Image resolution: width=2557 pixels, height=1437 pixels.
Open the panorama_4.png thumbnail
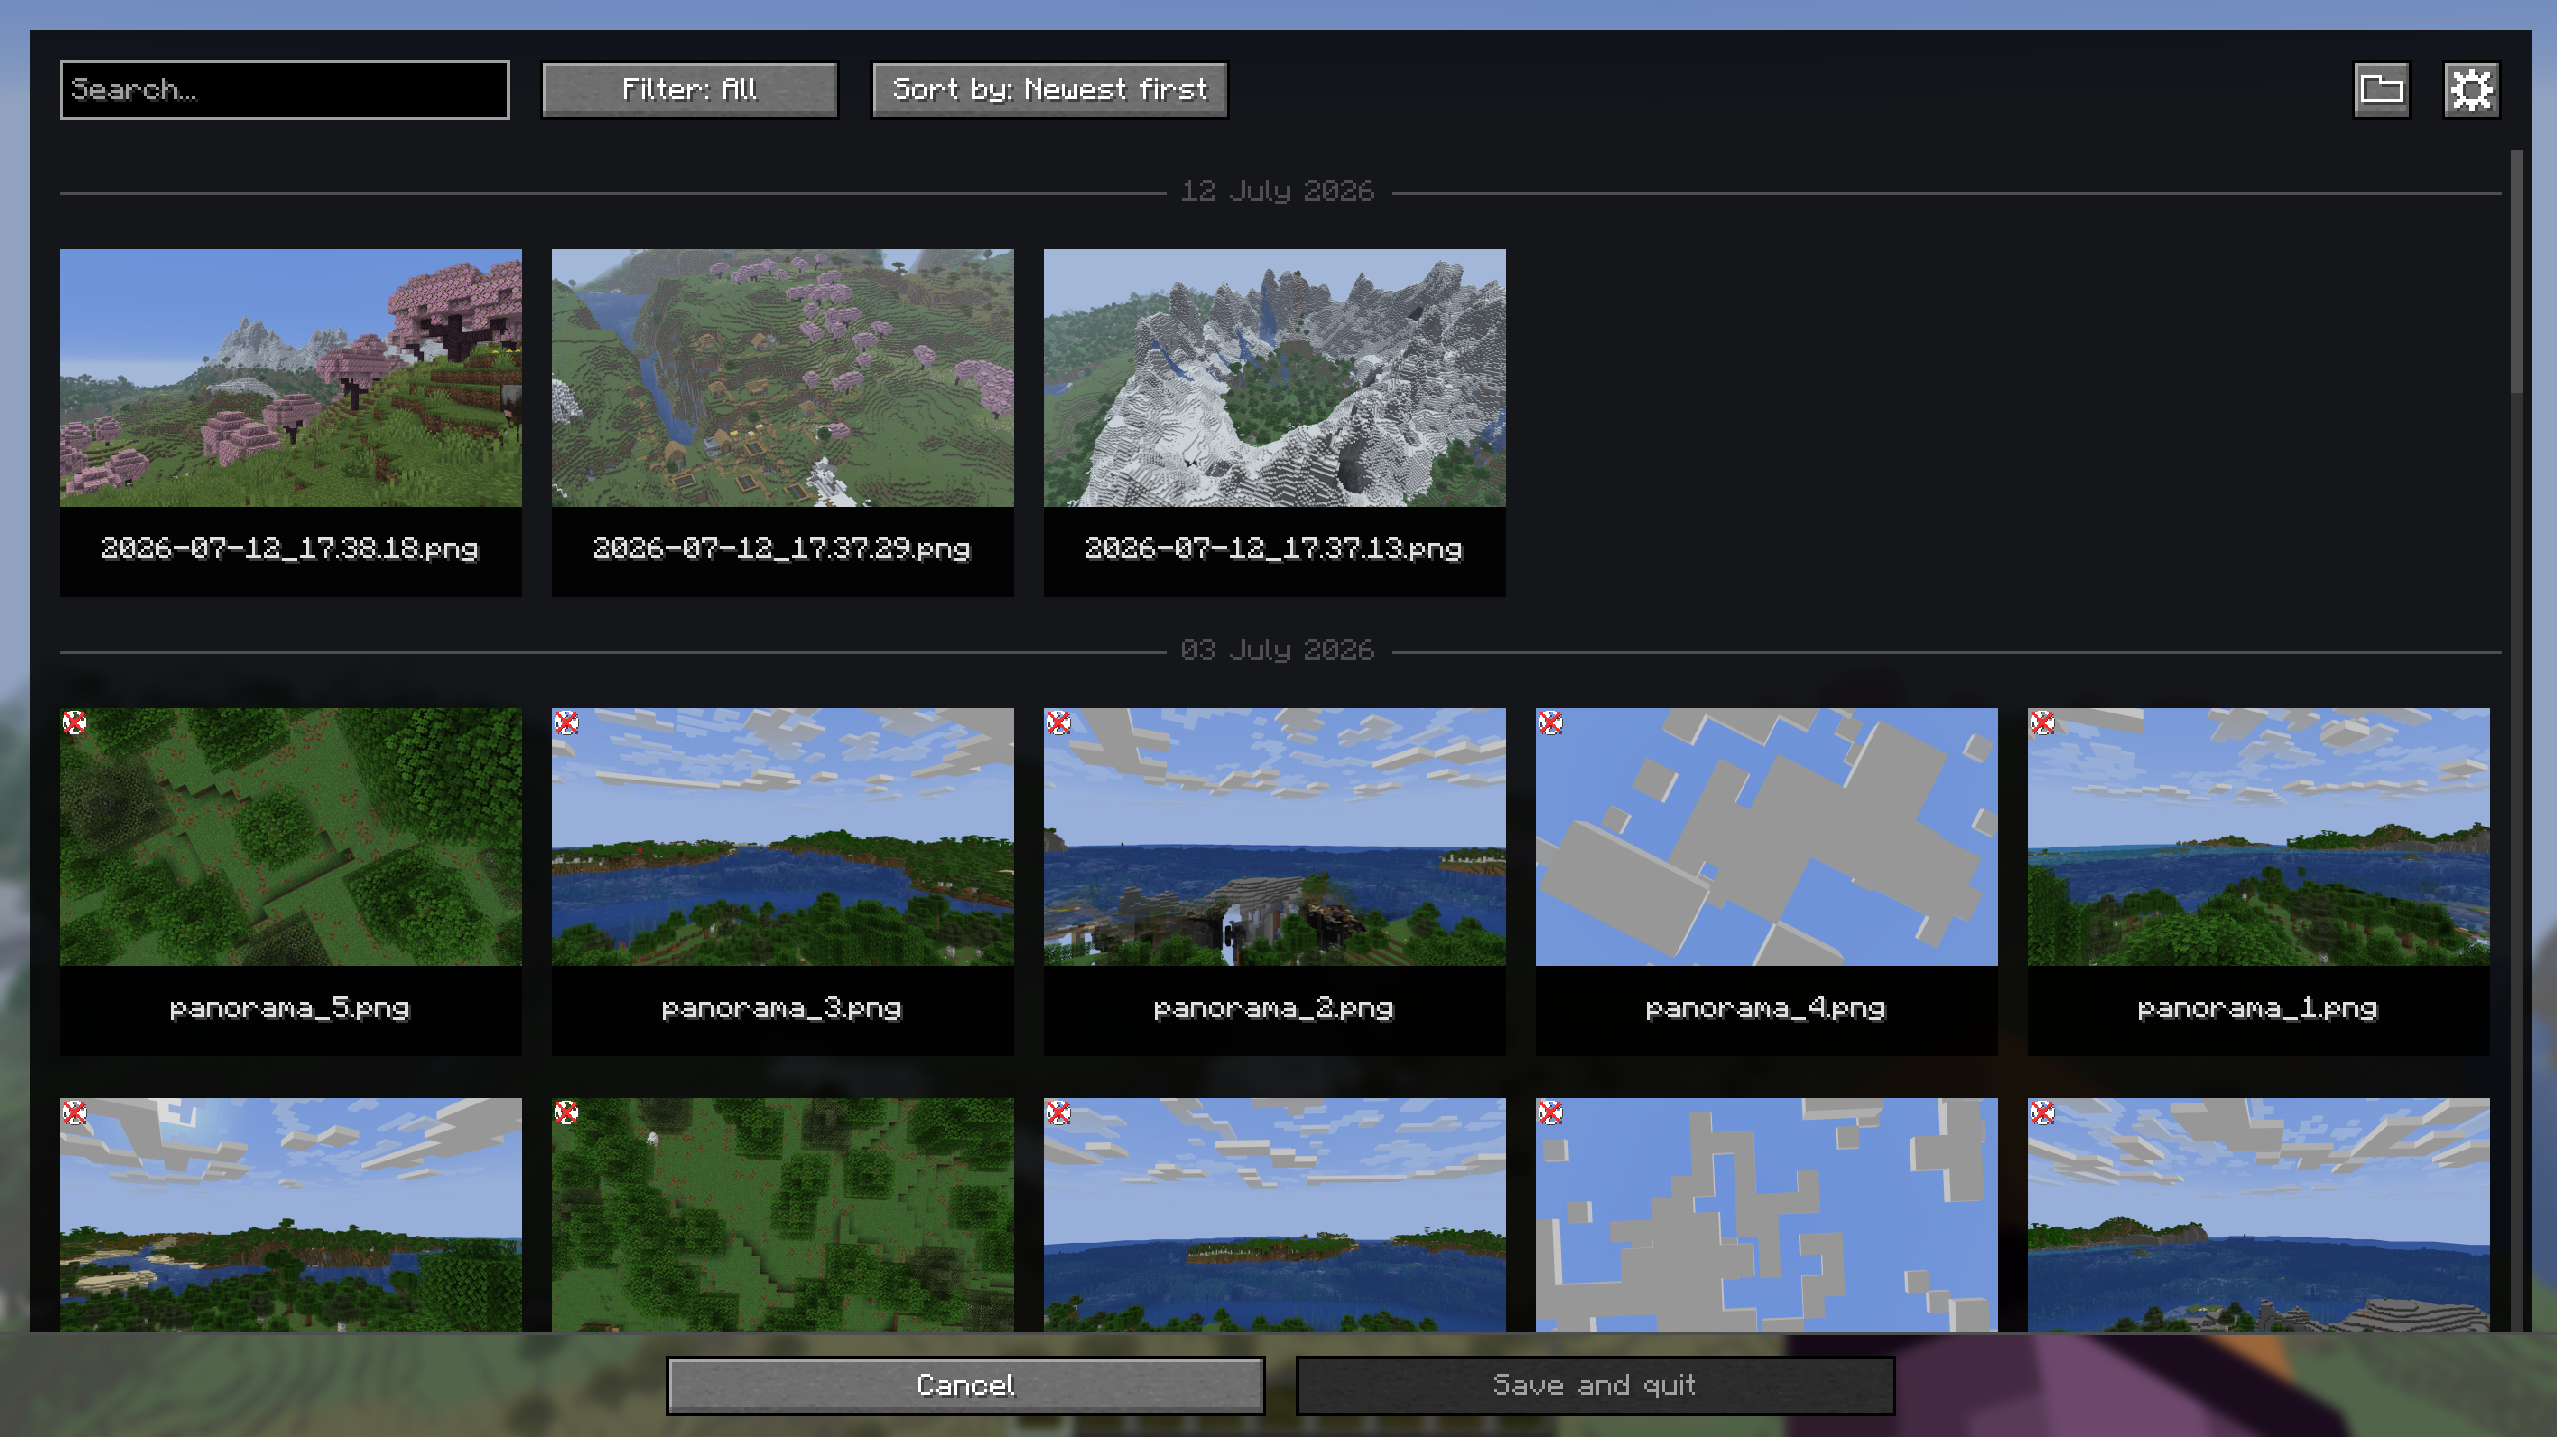1766,837
